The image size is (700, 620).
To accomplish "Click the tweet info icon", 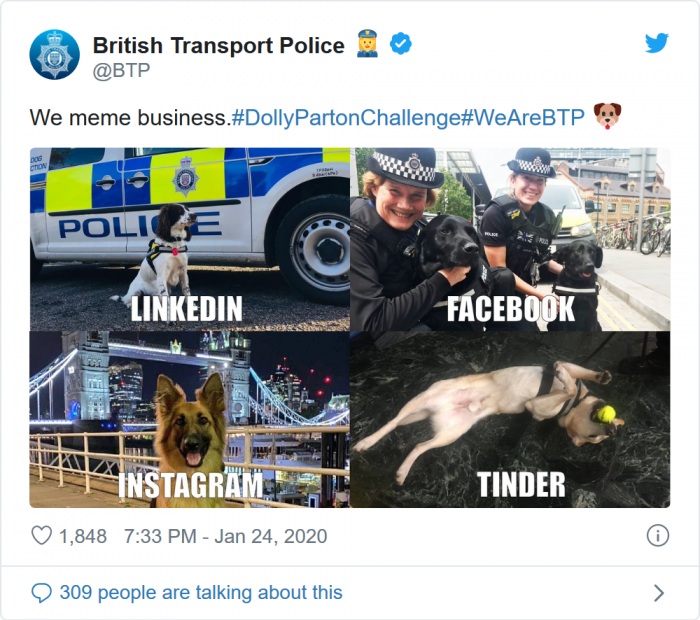I will point(657,536).
